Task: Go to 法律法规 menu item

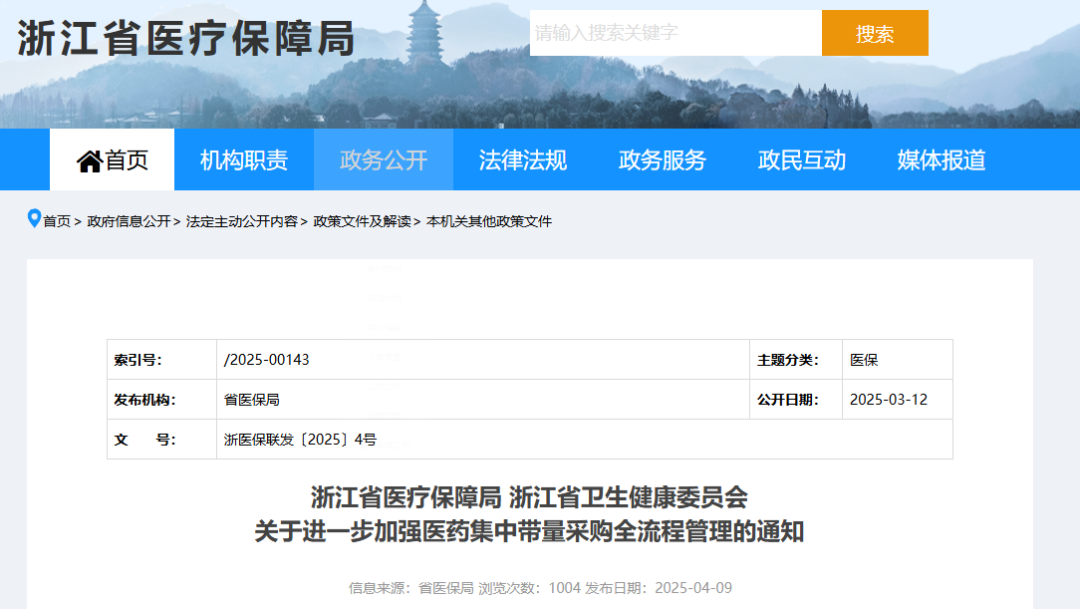Action: (x=522, y=160)
